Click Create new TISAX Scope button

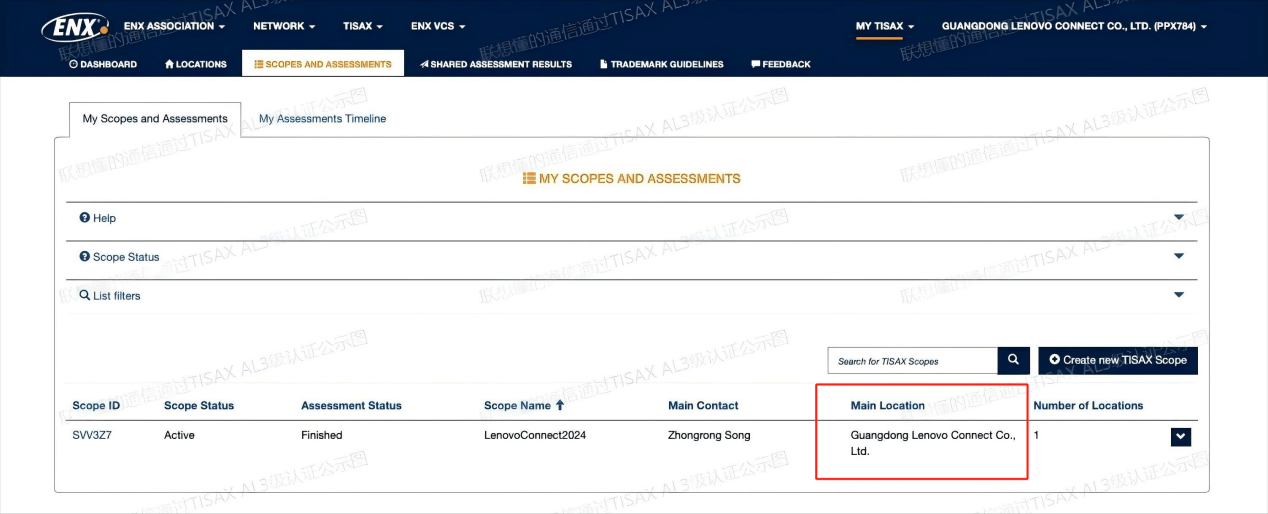click(1117, 360)
